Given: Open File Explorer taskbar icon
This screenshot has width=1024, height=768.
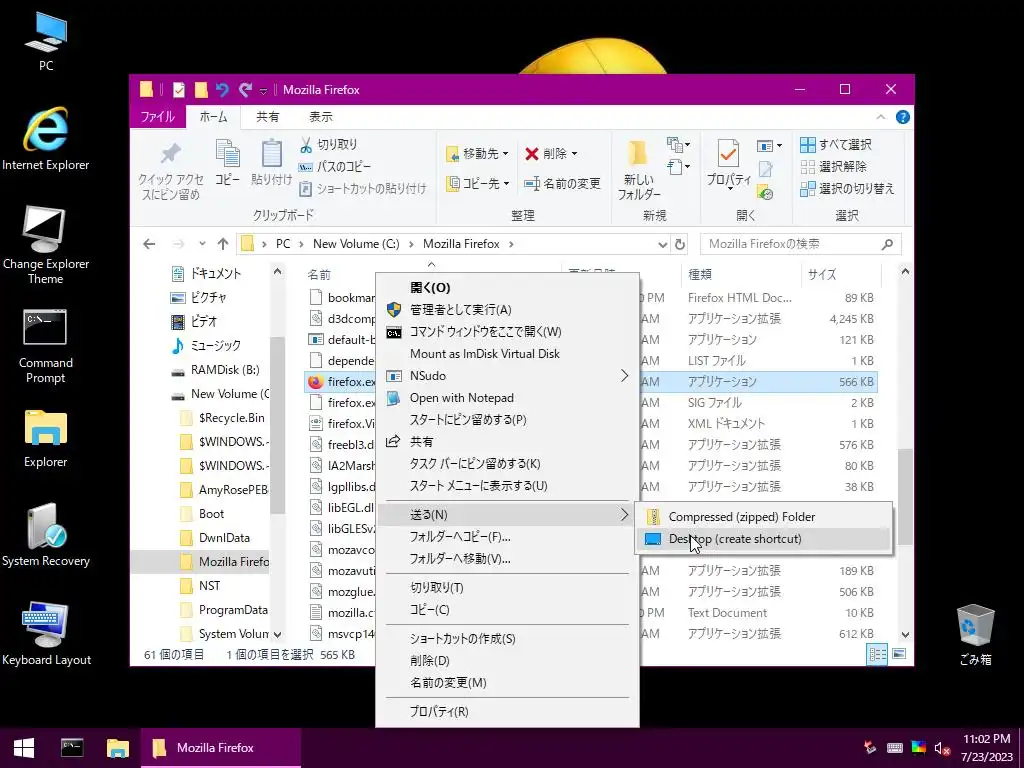Looking at the screenshot, I should point(118,748).
